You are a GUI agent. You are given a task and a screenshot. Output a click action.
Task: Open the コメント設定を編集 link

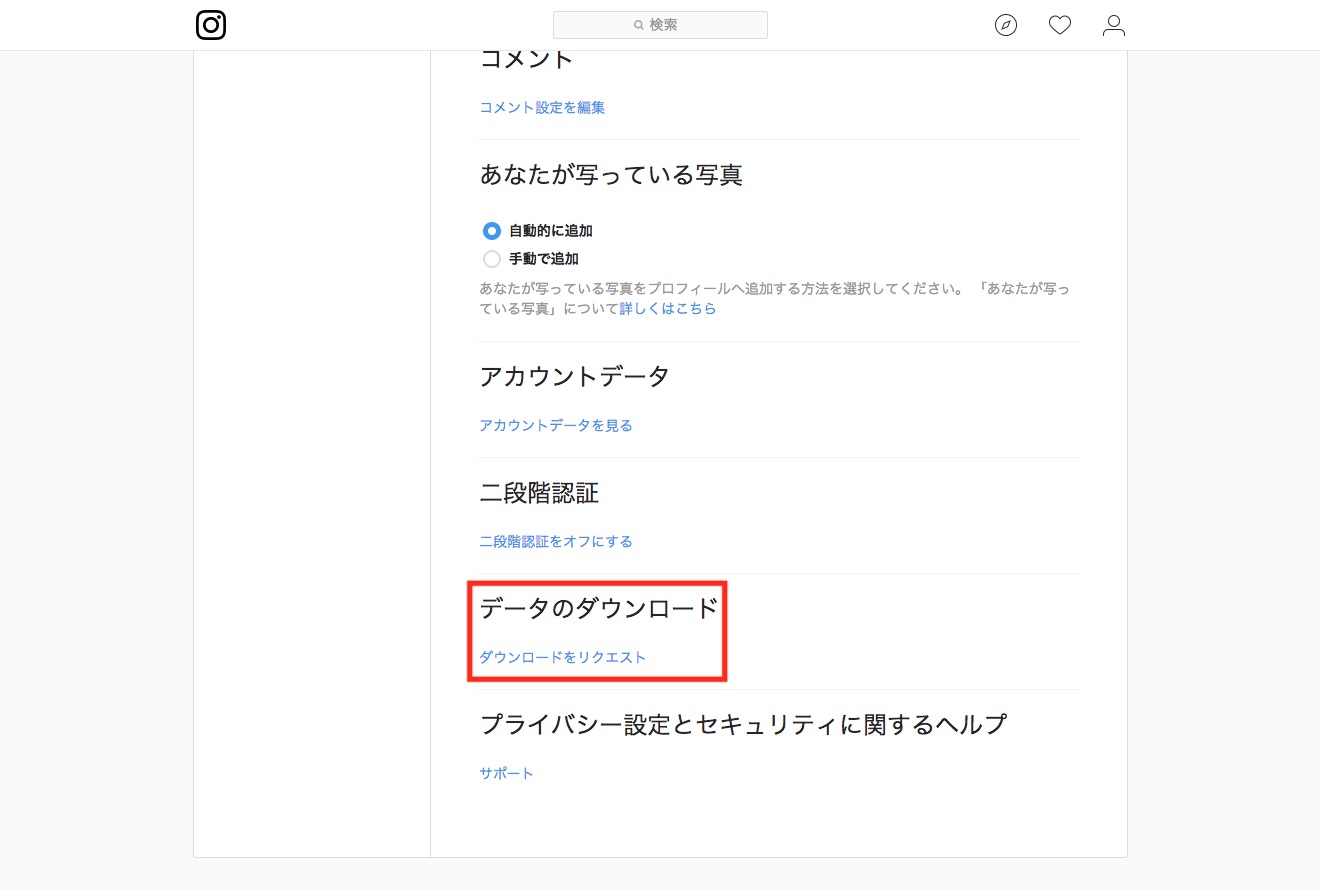[542, 107]
